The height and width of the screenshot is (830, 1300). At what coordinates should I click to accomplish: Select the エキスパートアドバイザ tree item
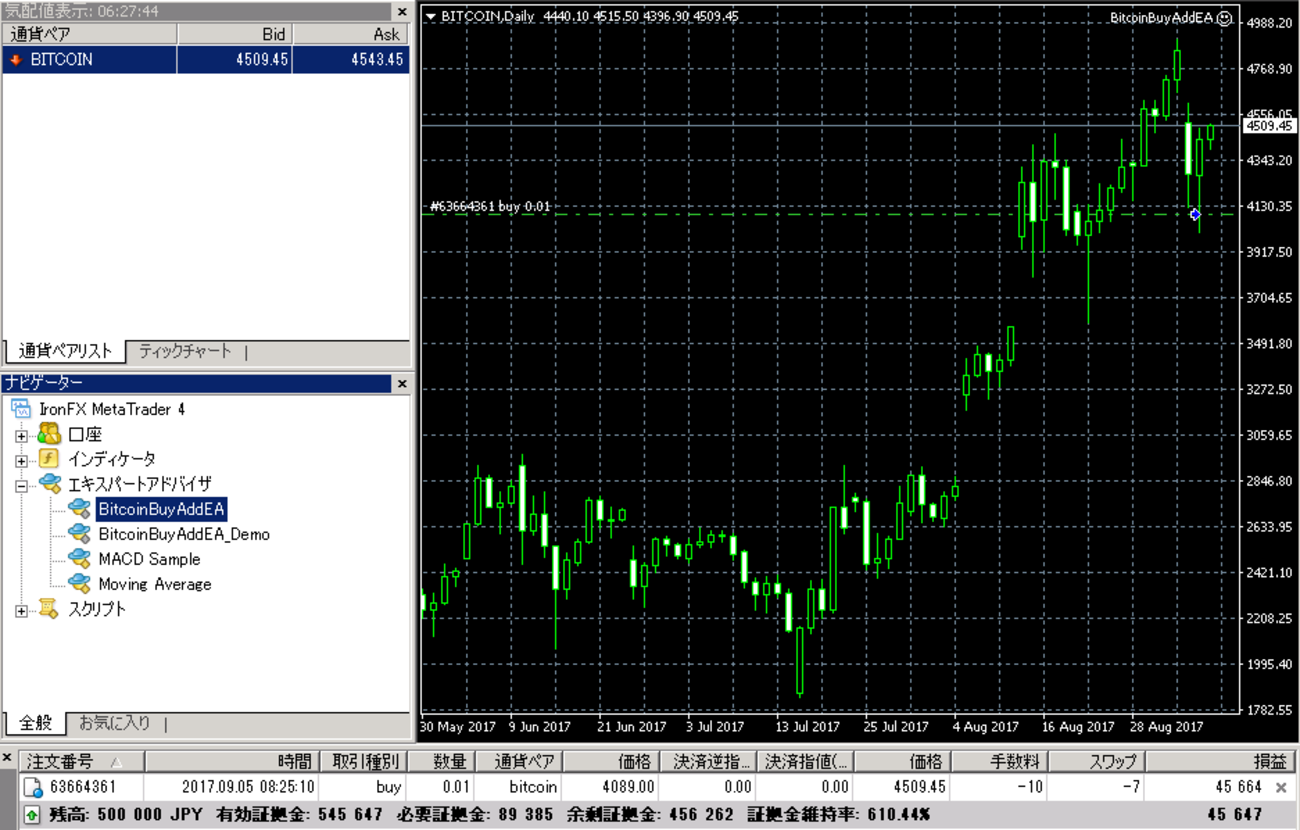[140, 485]
